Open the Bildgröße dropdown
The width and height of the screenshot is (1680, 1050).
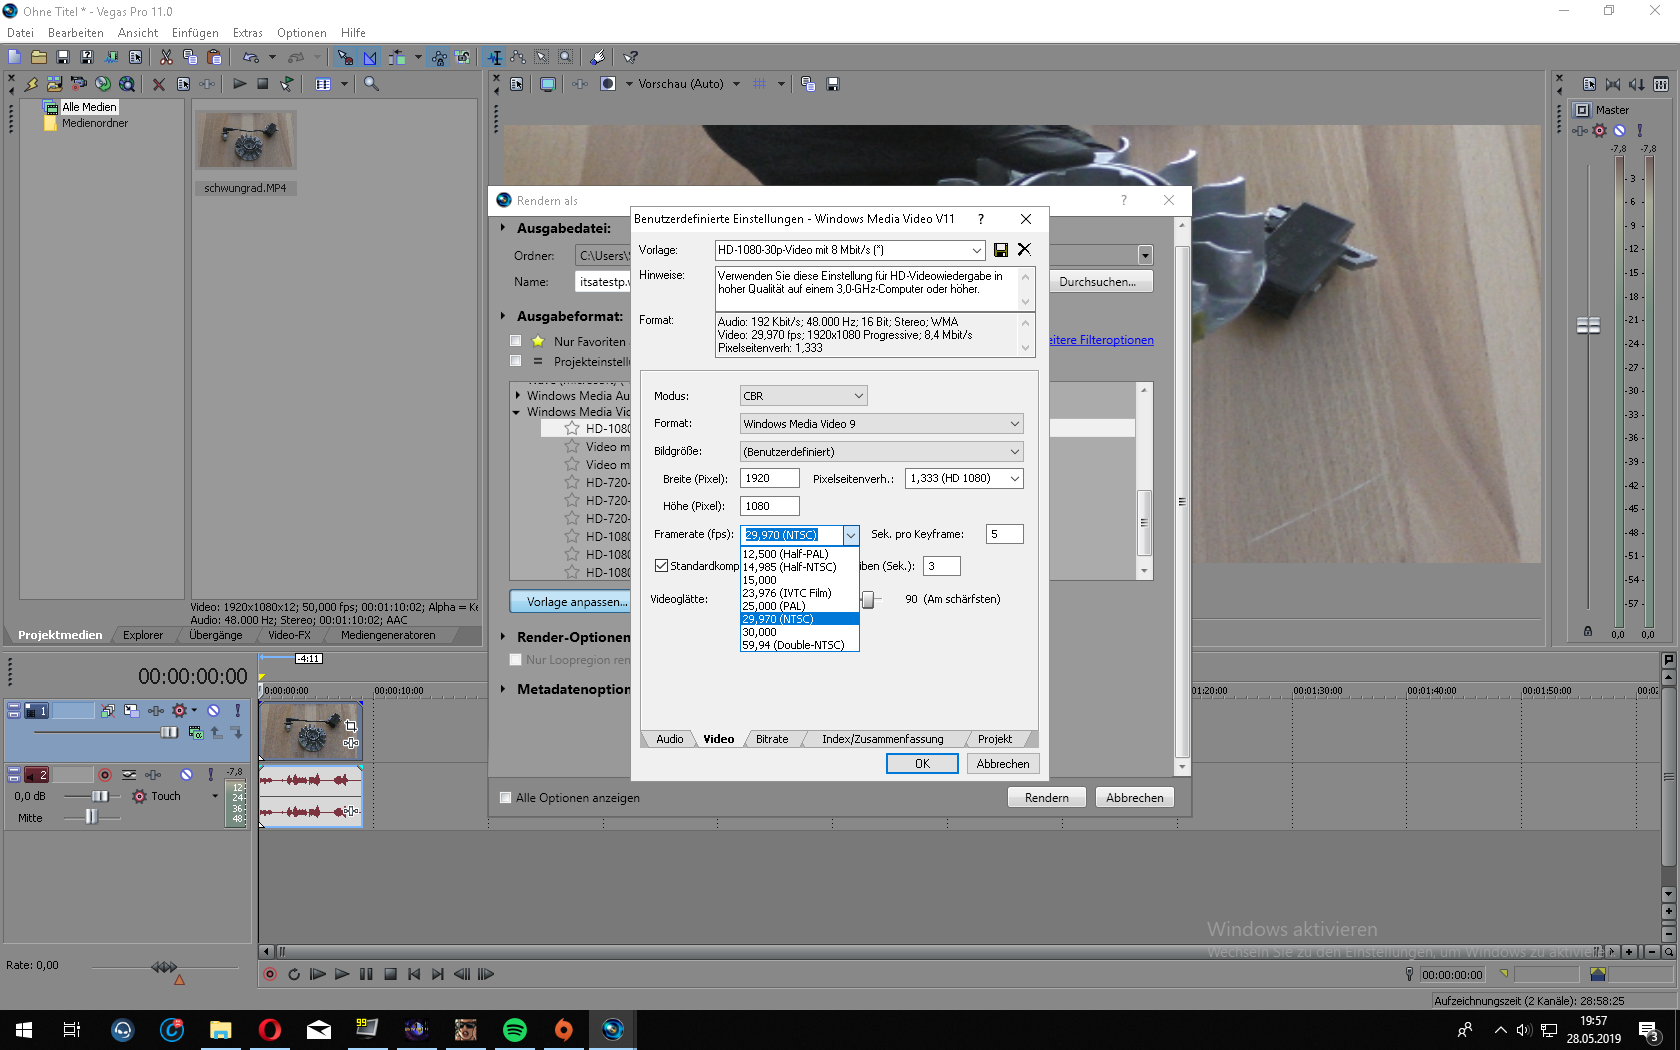[x=1014, y=452]
